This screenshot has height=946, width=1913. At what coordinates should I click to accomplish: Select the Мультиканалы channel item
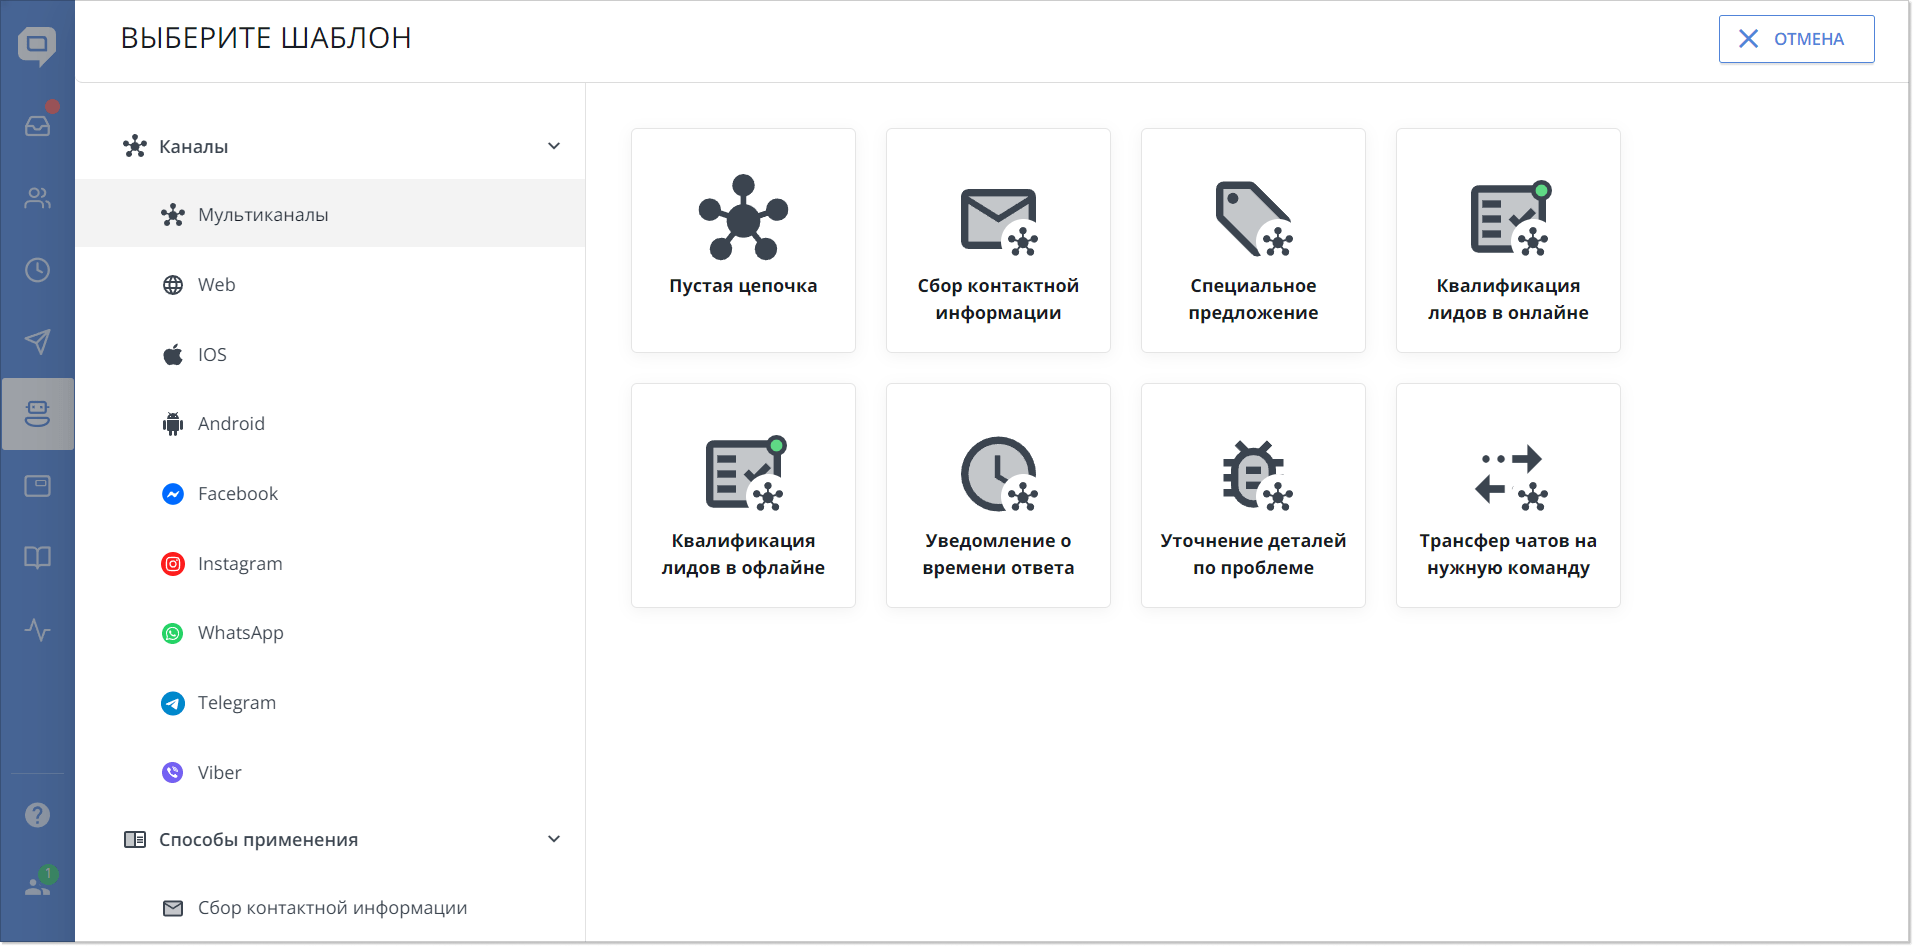pyautogui.click(x=330, y=214)
